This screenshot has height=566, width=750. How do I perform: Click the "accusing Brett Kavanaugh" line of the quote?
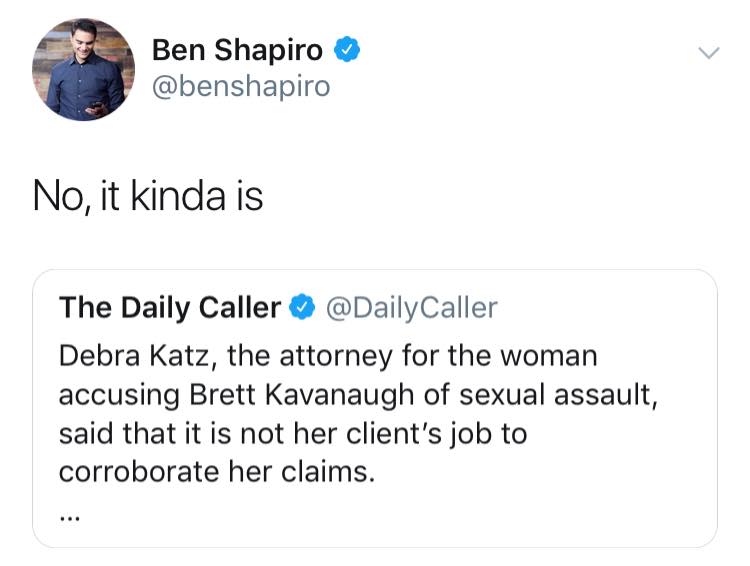(358, 396)
